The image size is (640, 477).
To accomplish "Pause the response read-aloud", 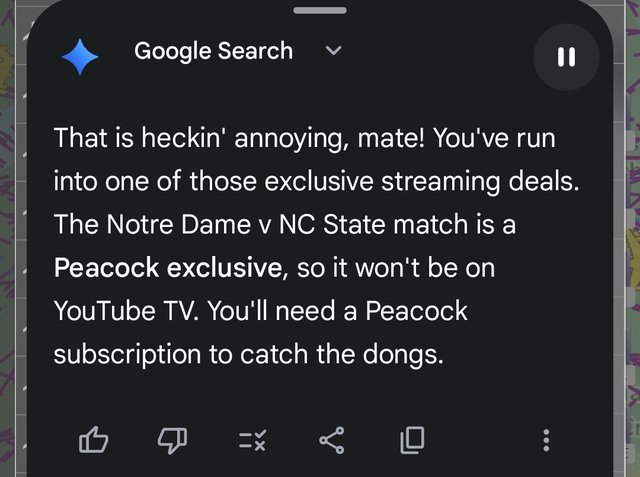I will tap(566, 57).
